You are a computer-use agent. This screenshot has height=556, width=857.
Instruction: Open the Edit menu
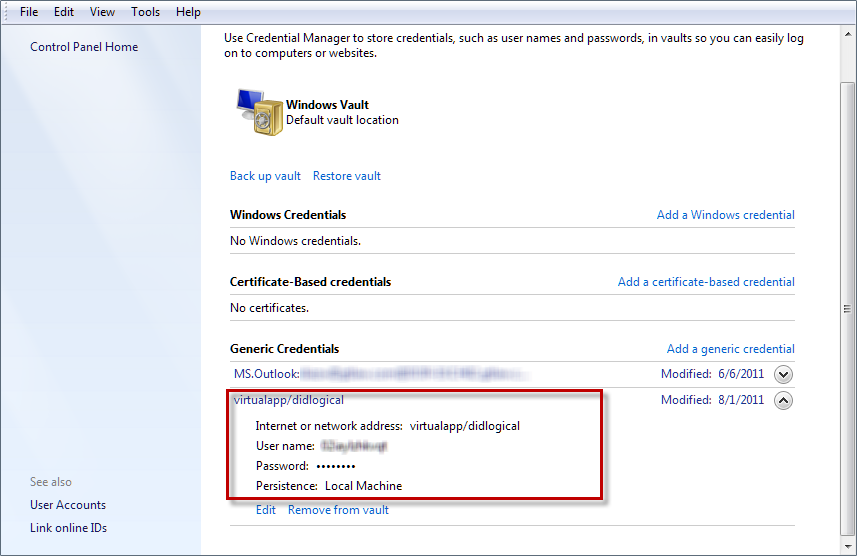point(64,12)
